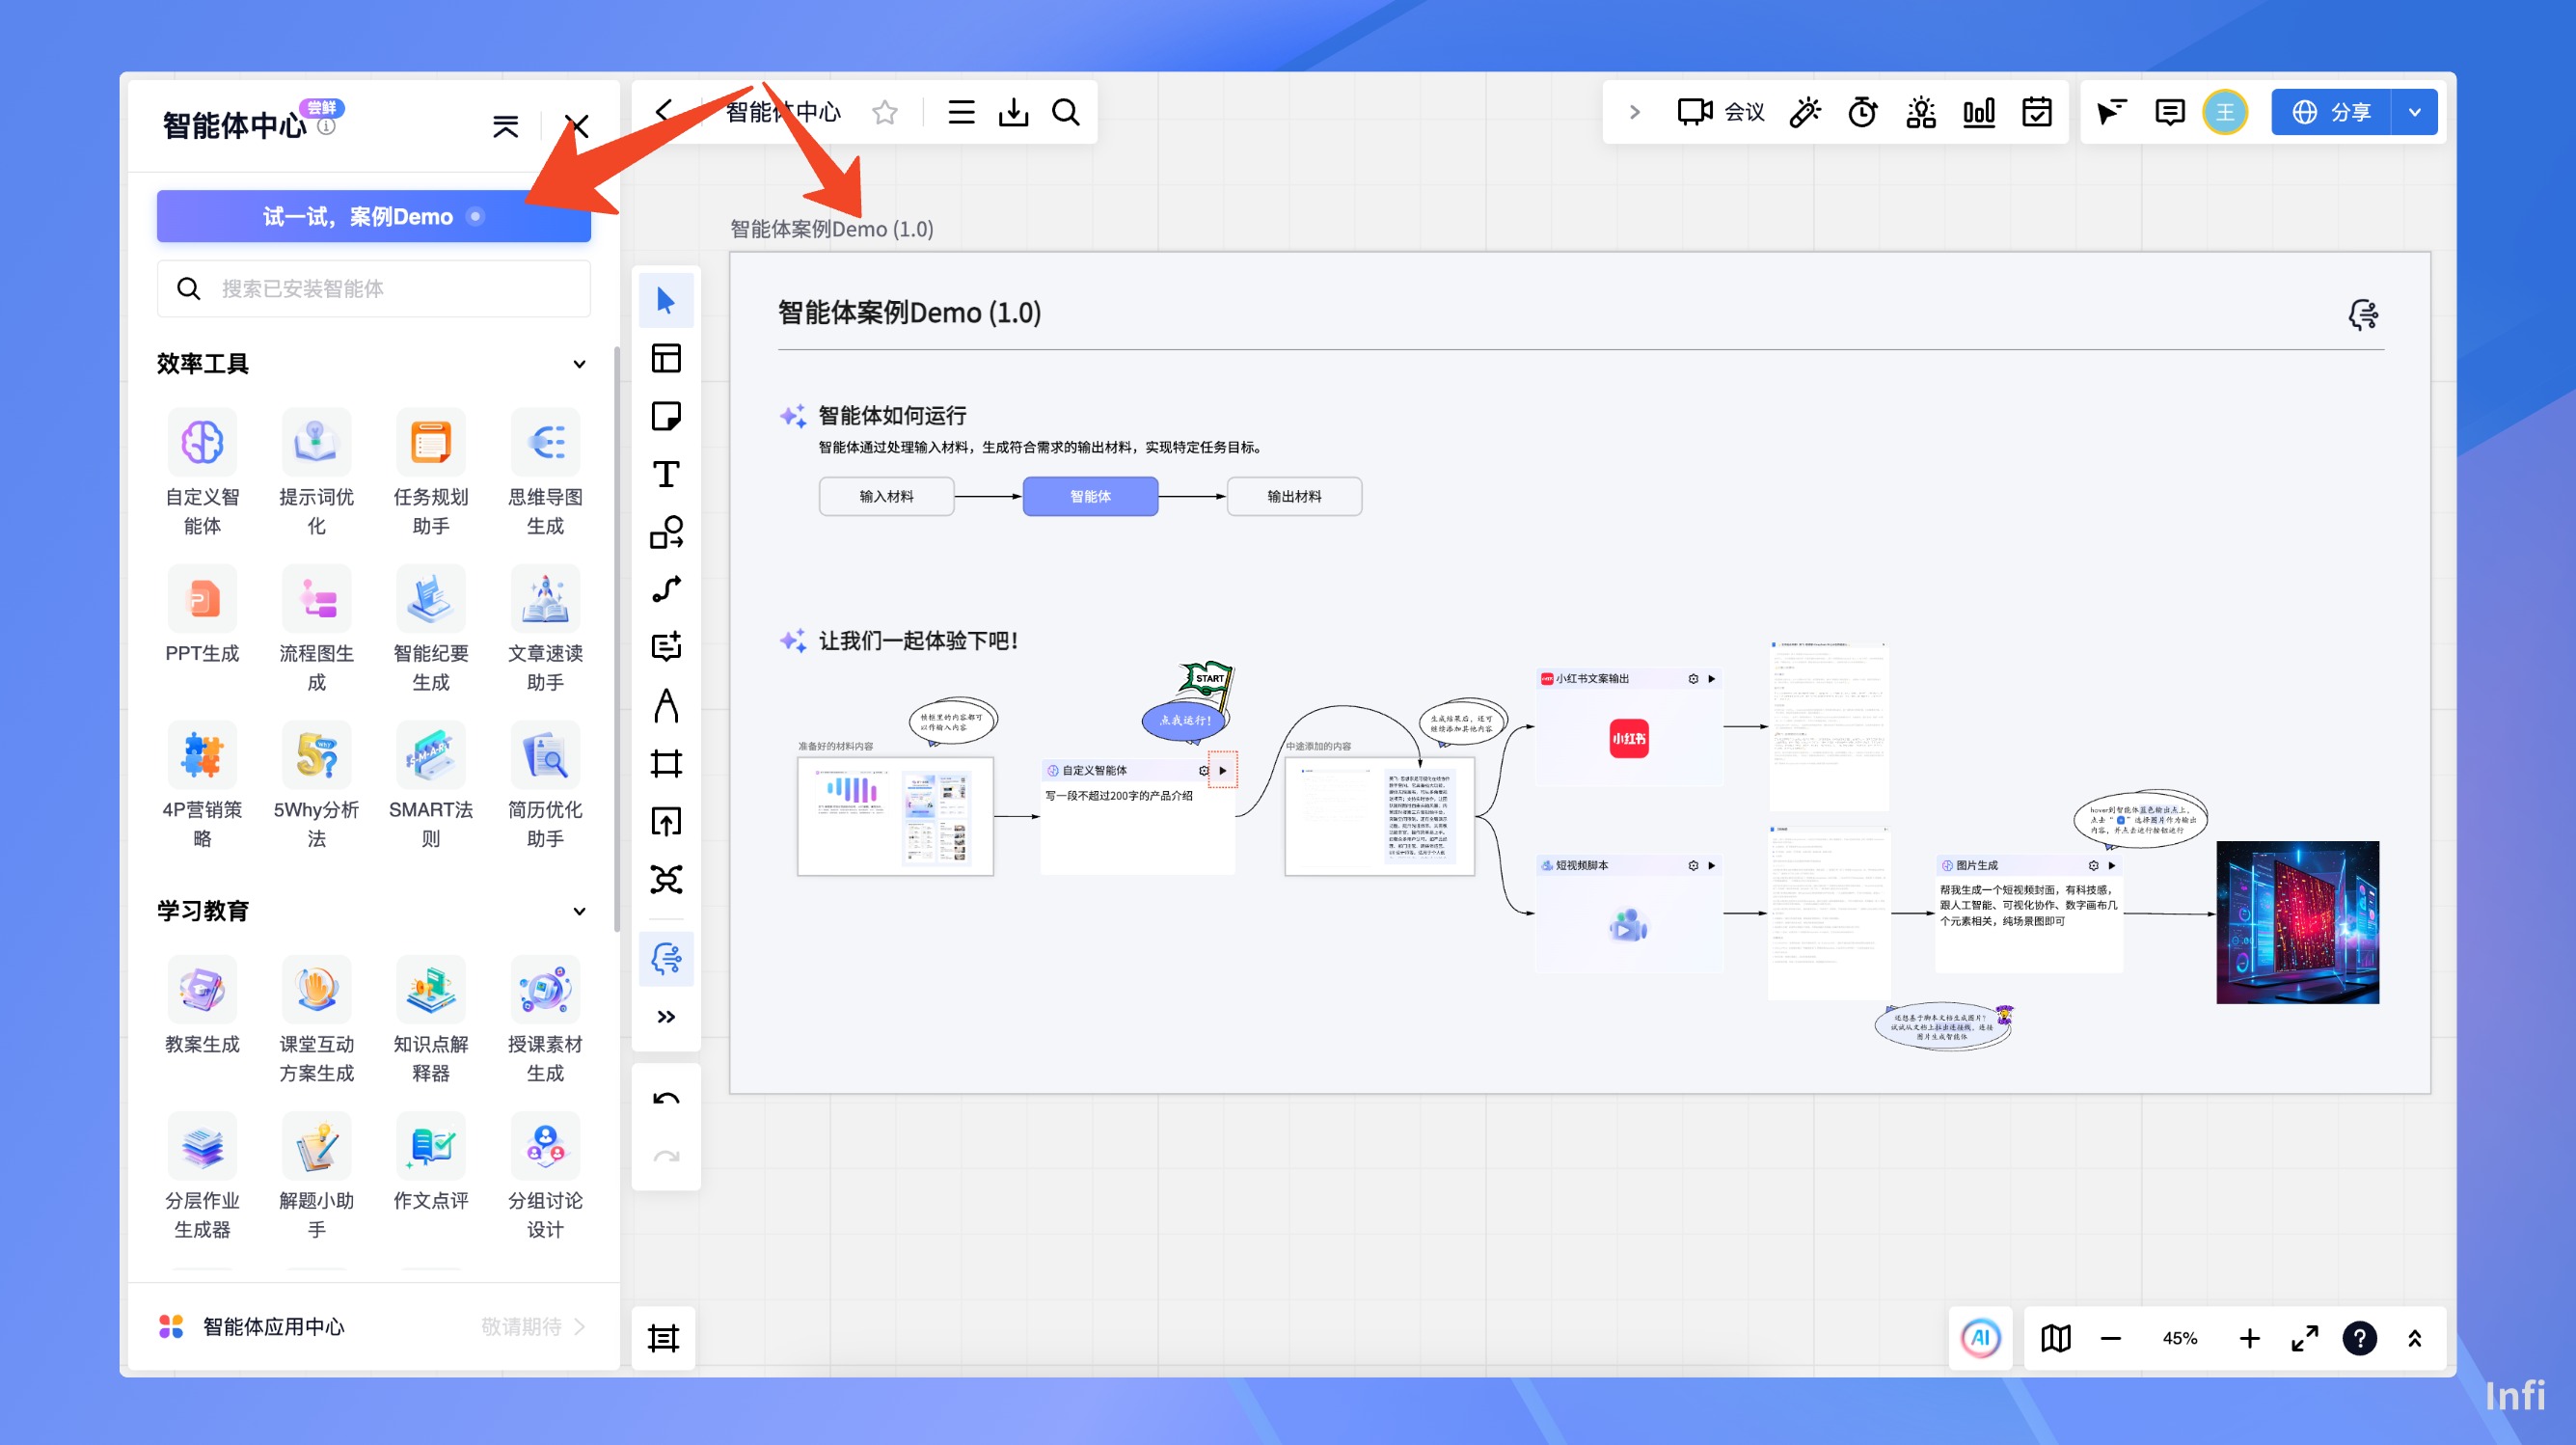Open 智能纪要生成 agent
Image resolution: width=2576 pixels, height=1445 pixels.
[x=431, y=629]
